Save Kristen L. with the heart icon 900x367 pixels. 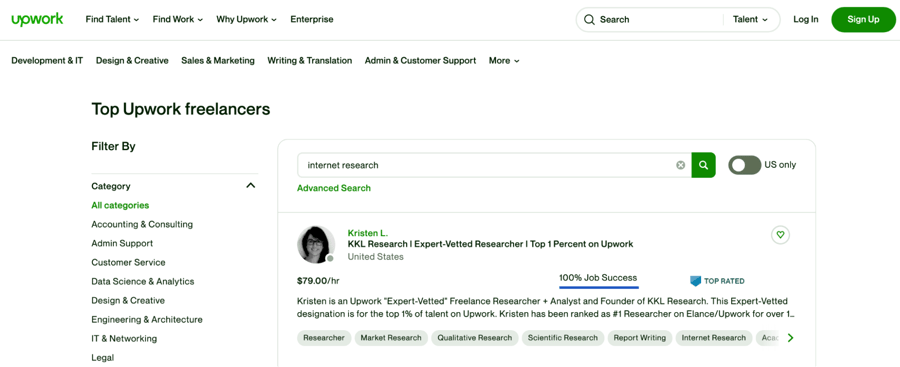(x=780, y=234)
